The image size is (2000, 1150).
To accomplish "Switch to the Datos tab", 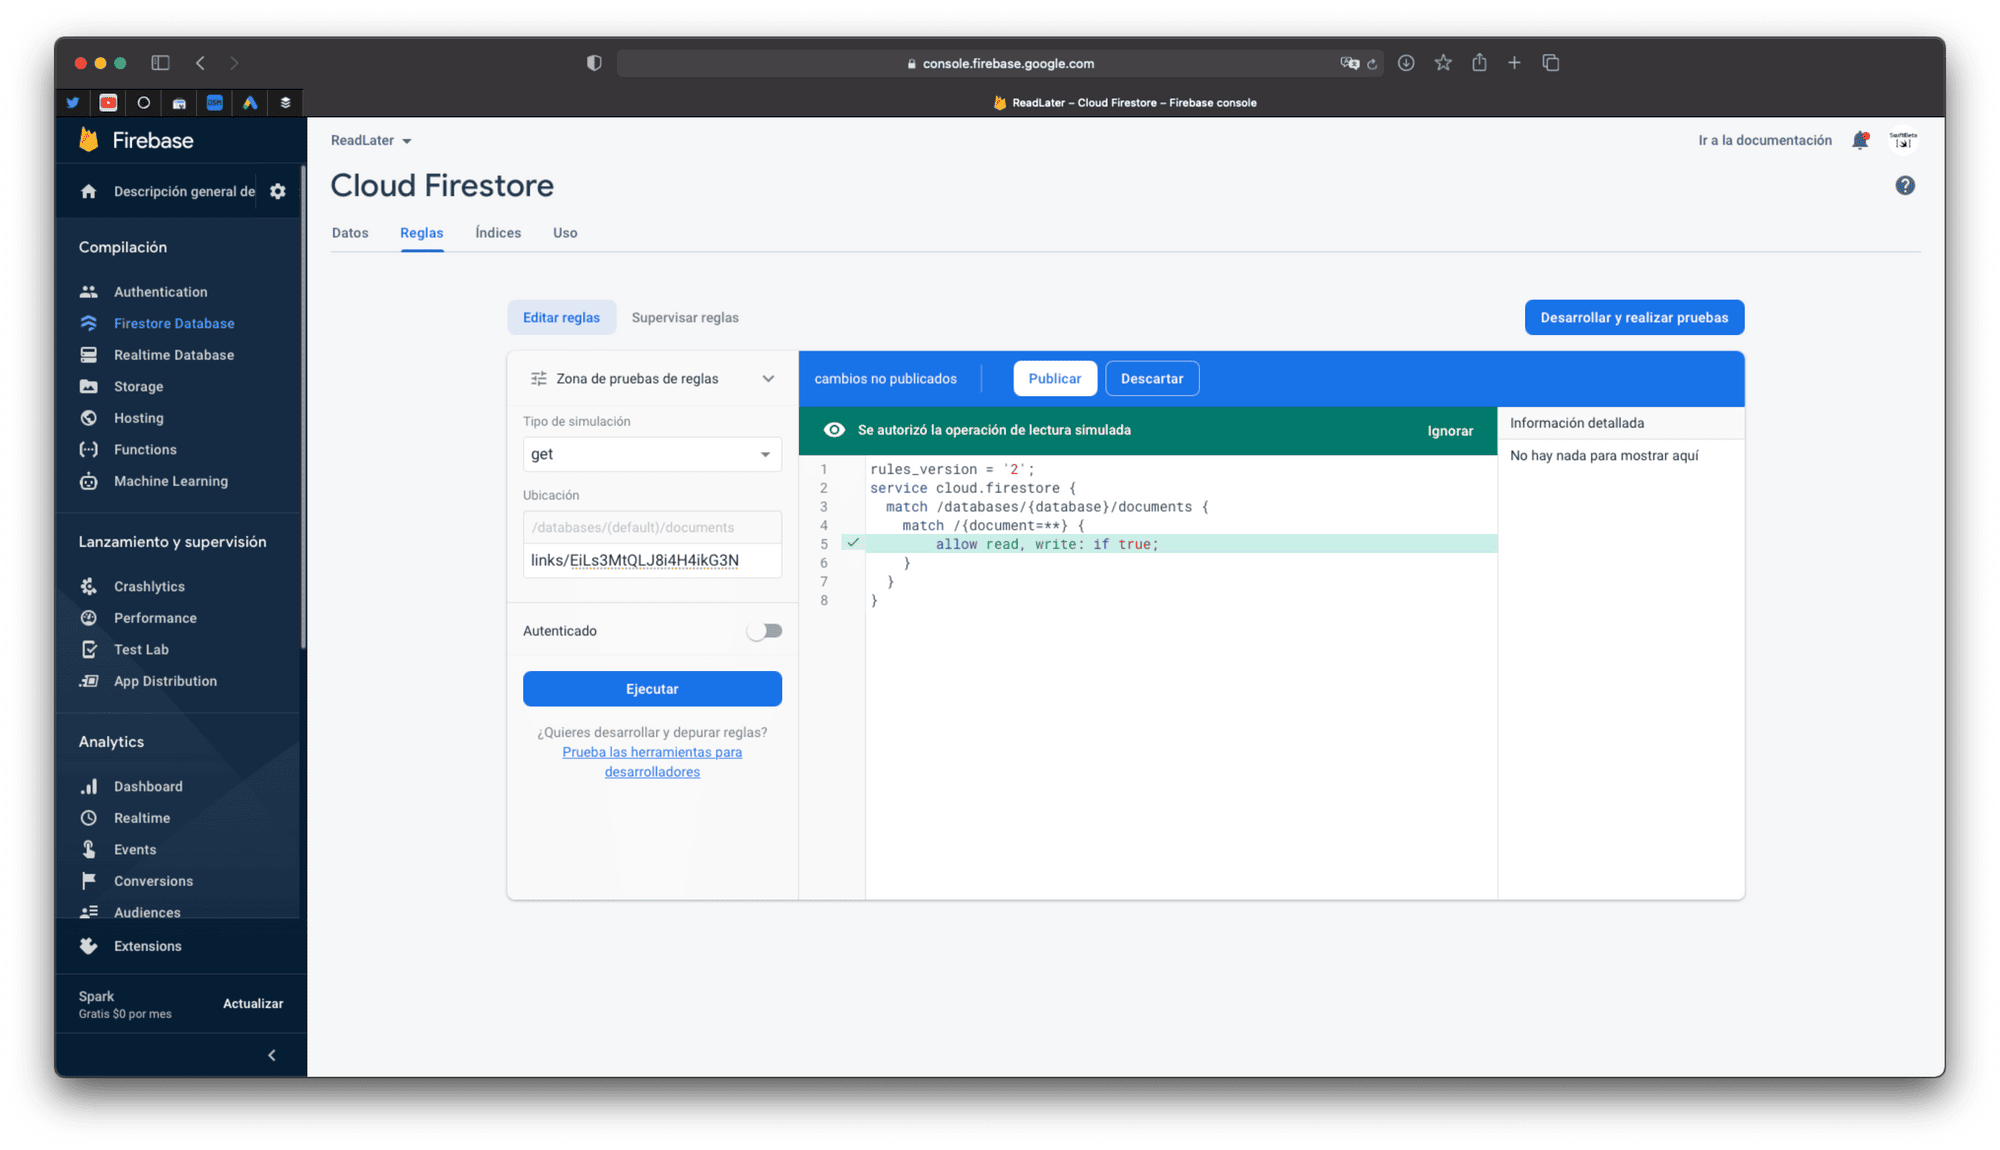I will [x=350, y=233].
